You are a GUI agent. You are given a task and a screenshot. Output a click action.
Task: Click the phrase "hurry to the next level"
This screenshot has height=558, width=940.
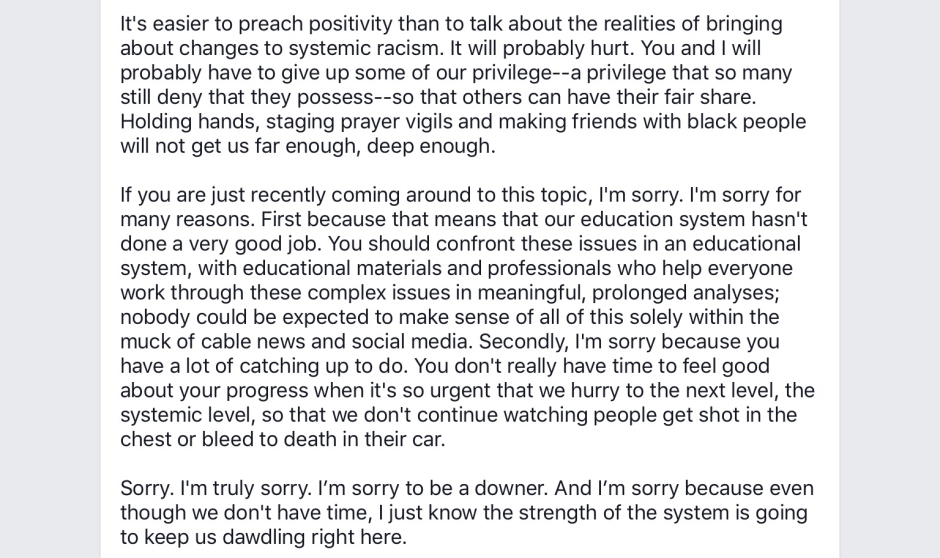[654, 391]
